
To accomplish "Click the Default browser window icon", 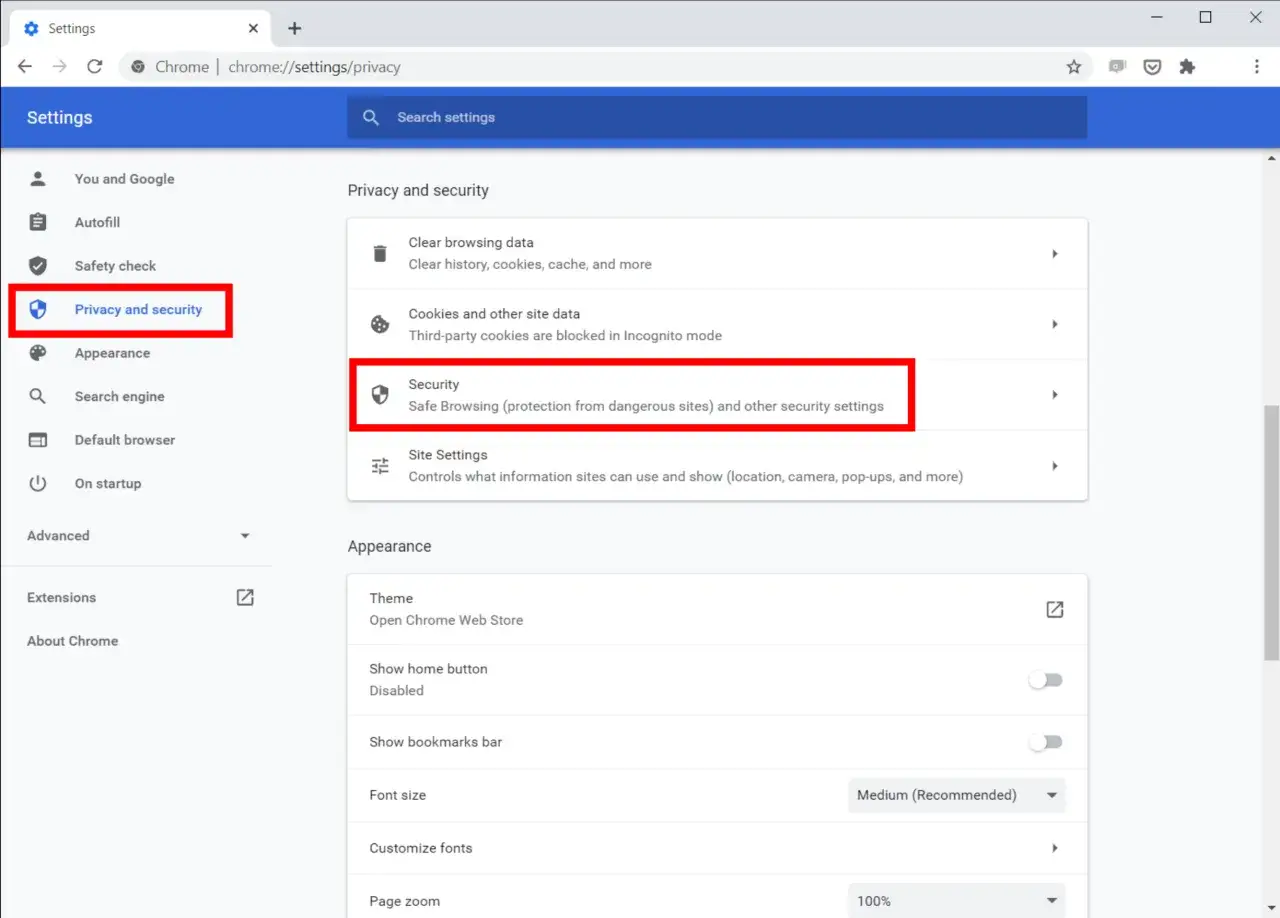I will (x=38, y=440).
